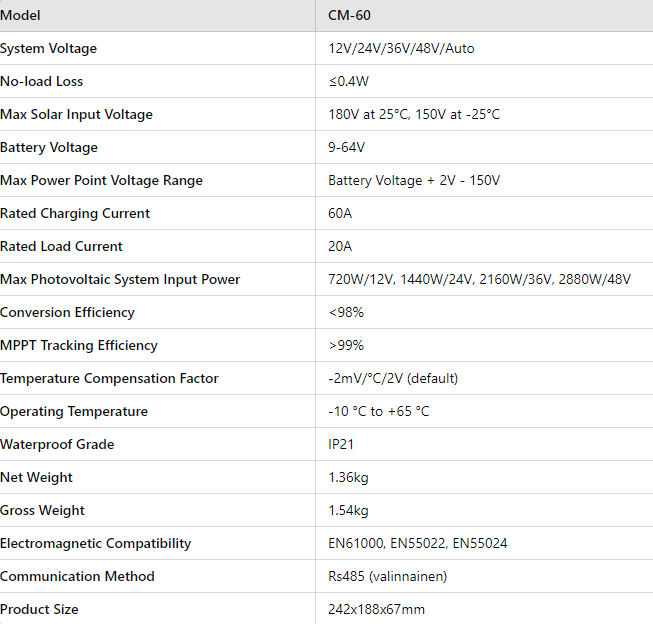Select the EN61000, EN55022, EN55024 cell
653x624 pixels.
point(417,543)
